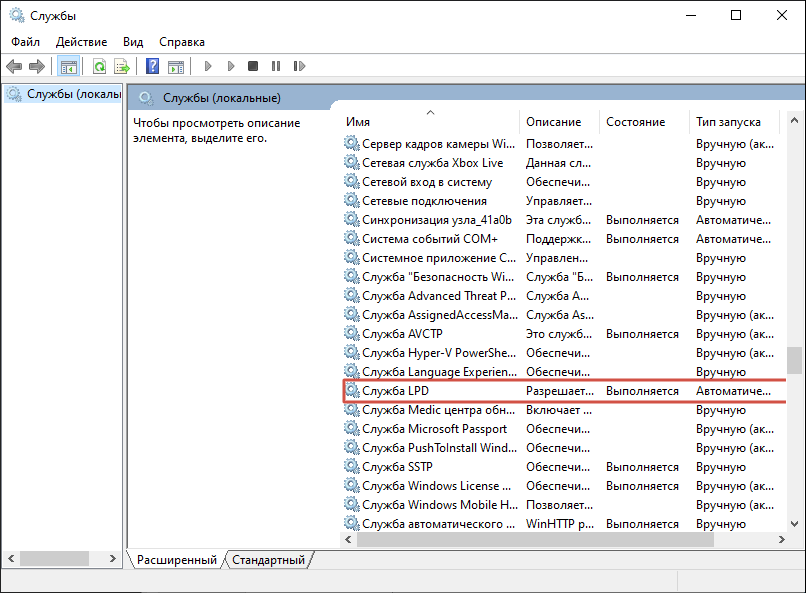Select the Служба LPD row
The image size is (806, 593).
click(396, 391)
